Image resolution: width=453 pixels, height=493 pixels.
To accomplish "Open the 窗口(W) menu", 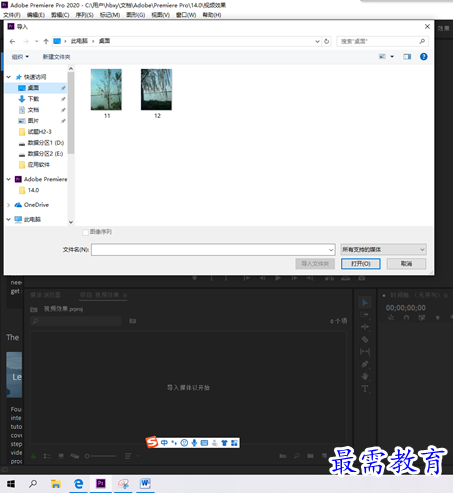I will 186,15.
